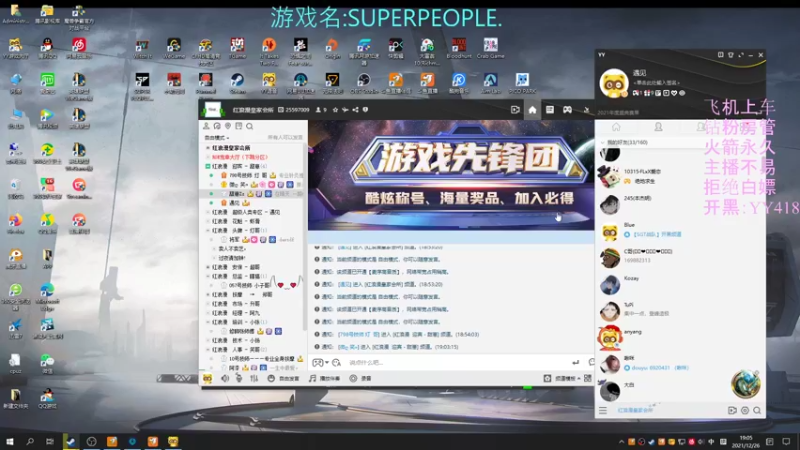
Task: Click 播放伴奏 play accompaniment button
Action: tap(324, 378)
